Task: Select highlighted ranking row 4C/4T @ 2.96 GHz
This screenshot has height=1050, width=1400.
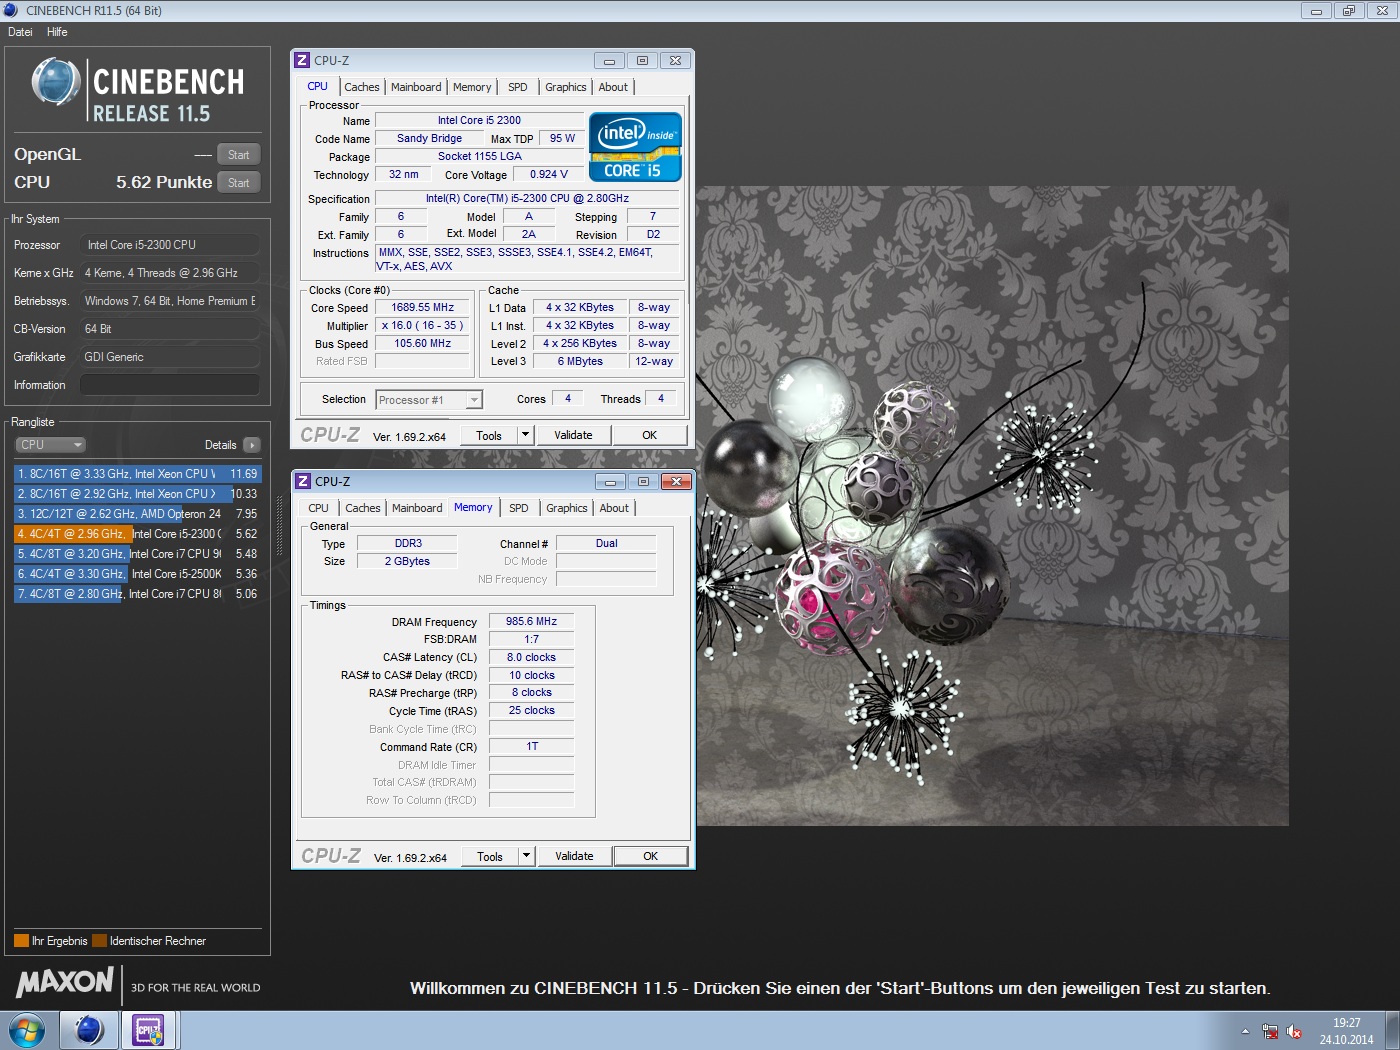Action: 138,534
